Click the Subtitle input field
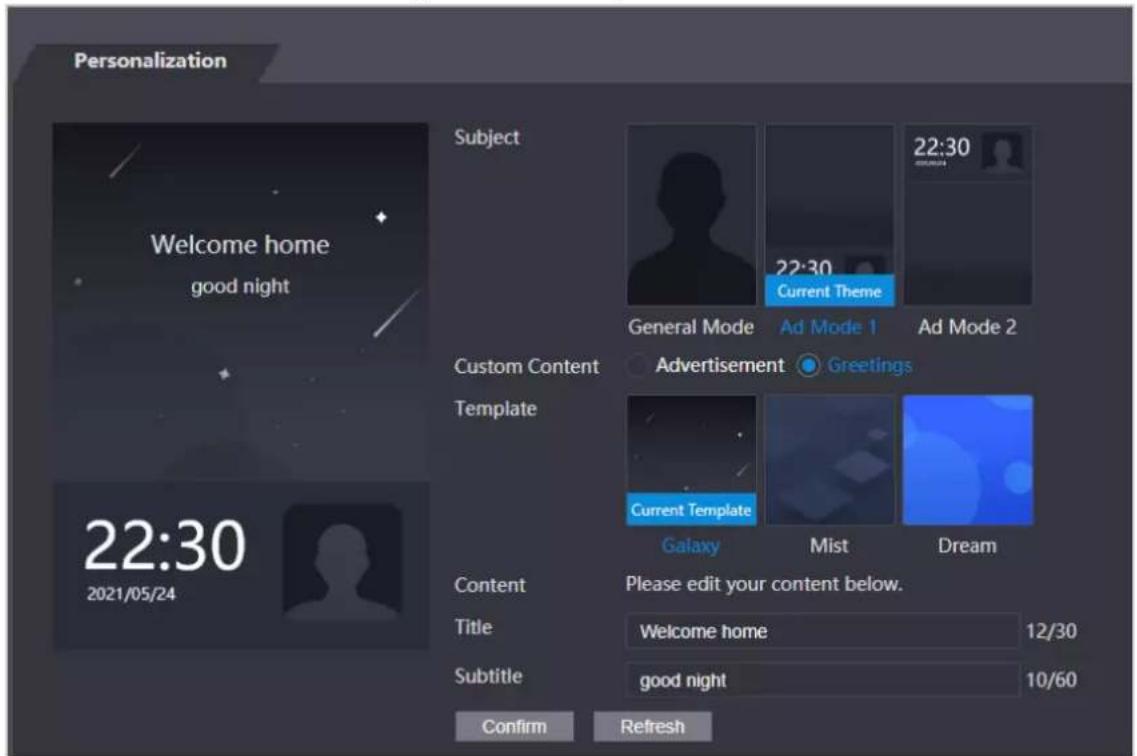 click(x=822, y=680)
